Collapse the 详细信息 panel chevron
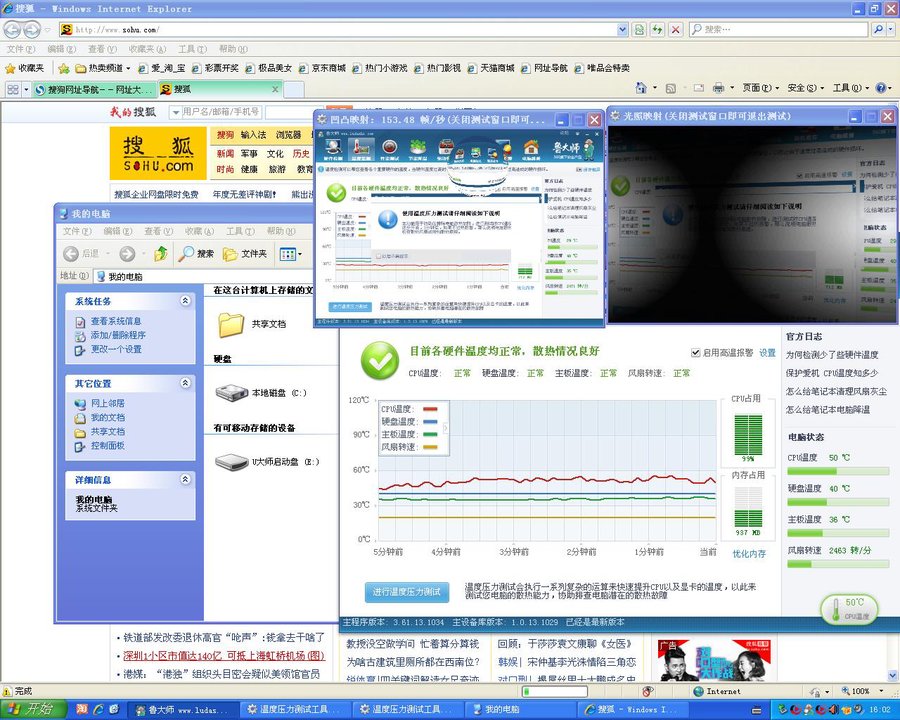 185,480
